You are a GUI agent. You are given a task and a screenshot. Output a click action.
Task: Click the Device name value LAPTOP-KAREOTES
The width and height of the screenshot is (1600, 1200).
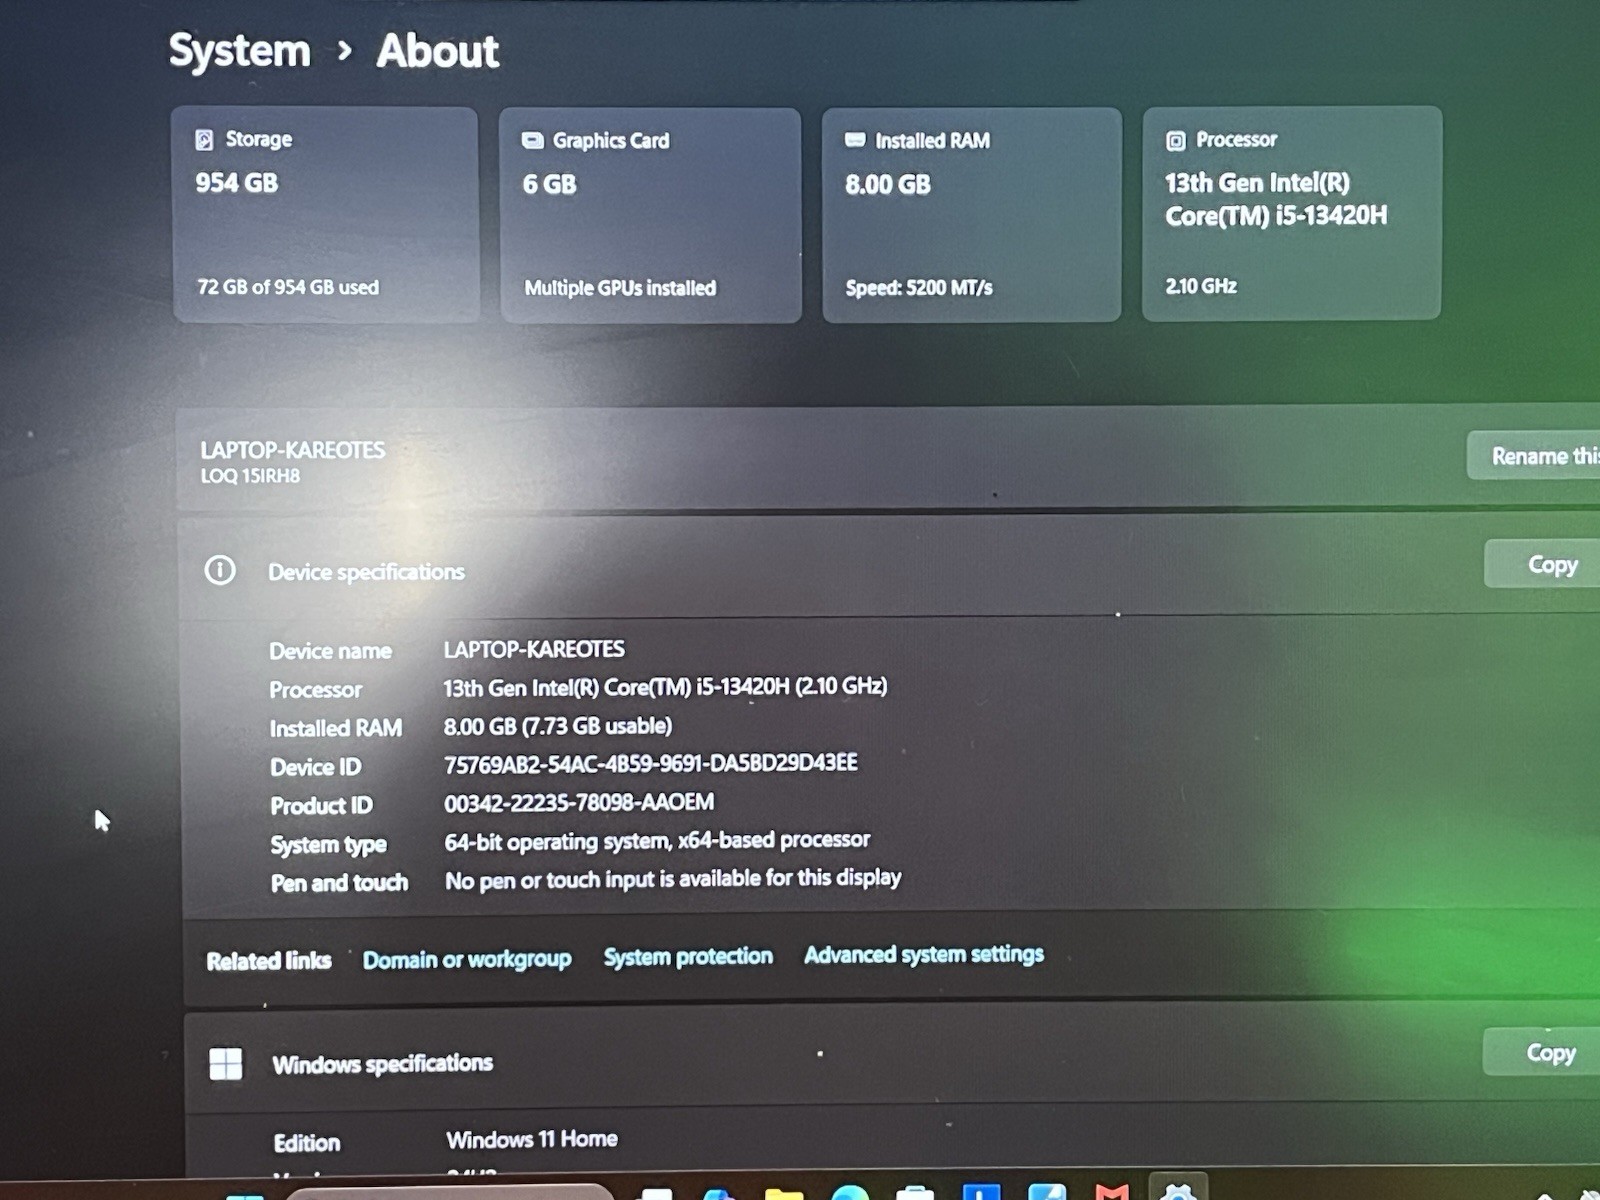click(x=534, y=649)
